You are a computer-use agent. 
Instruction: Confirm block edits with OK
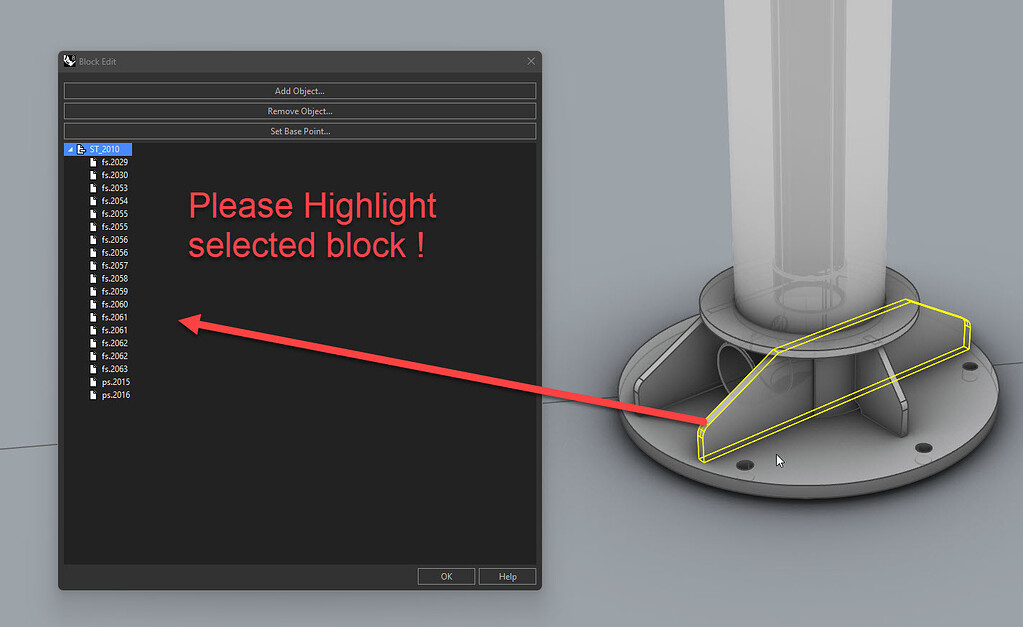pyautogui.click(x=446, y=575)
